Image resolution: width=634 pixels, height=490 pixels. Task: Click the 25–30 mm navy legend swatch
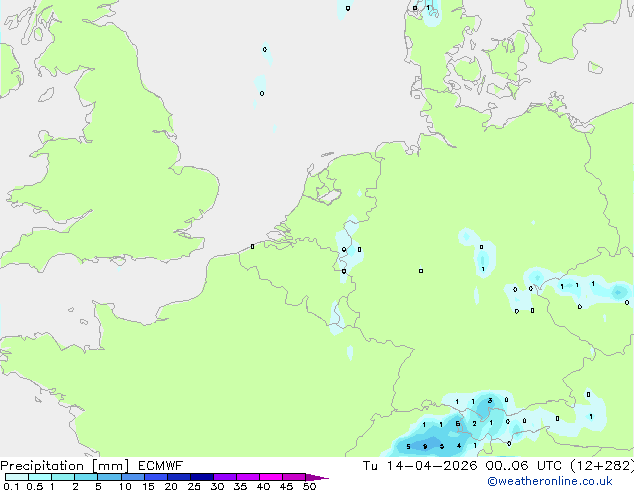[201, 477]
